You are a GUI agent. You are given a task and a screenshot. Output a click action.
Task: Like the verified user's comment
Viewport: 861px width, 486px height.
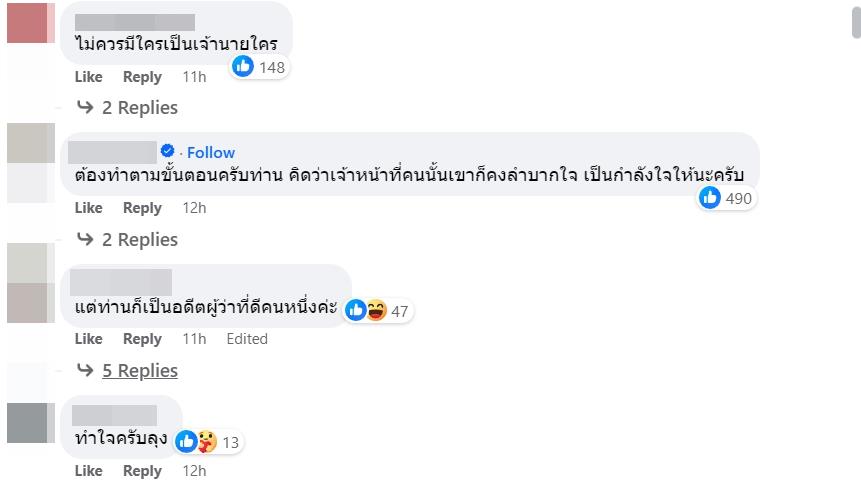[88, 208]
